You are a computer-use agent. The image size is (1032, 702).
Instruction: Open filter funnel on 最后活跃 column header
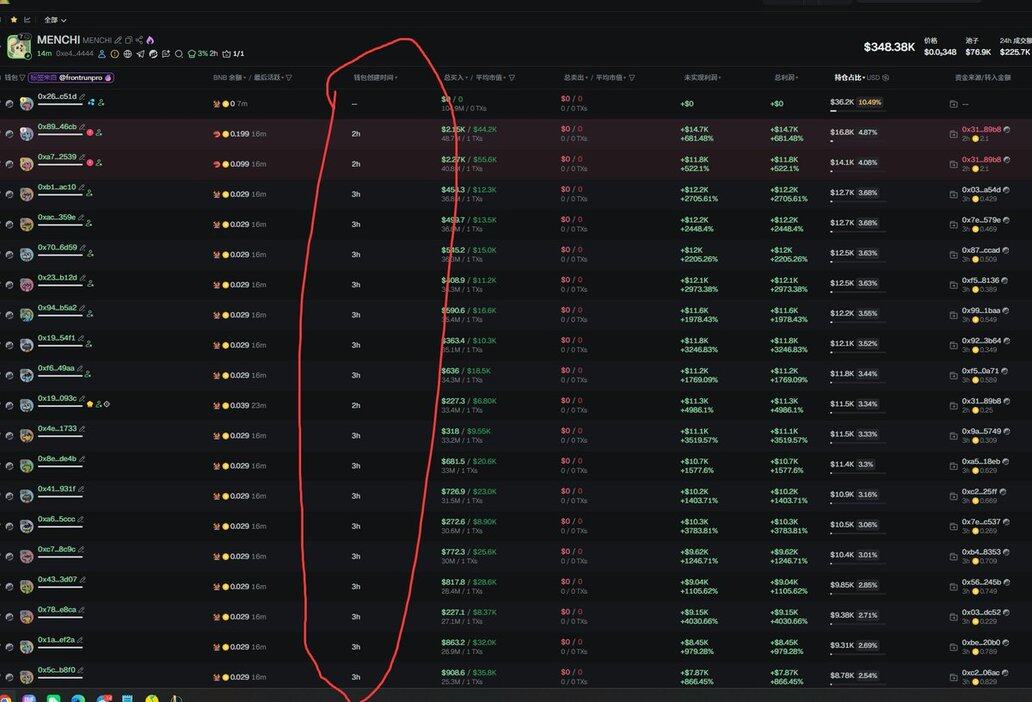coord(289,77)
